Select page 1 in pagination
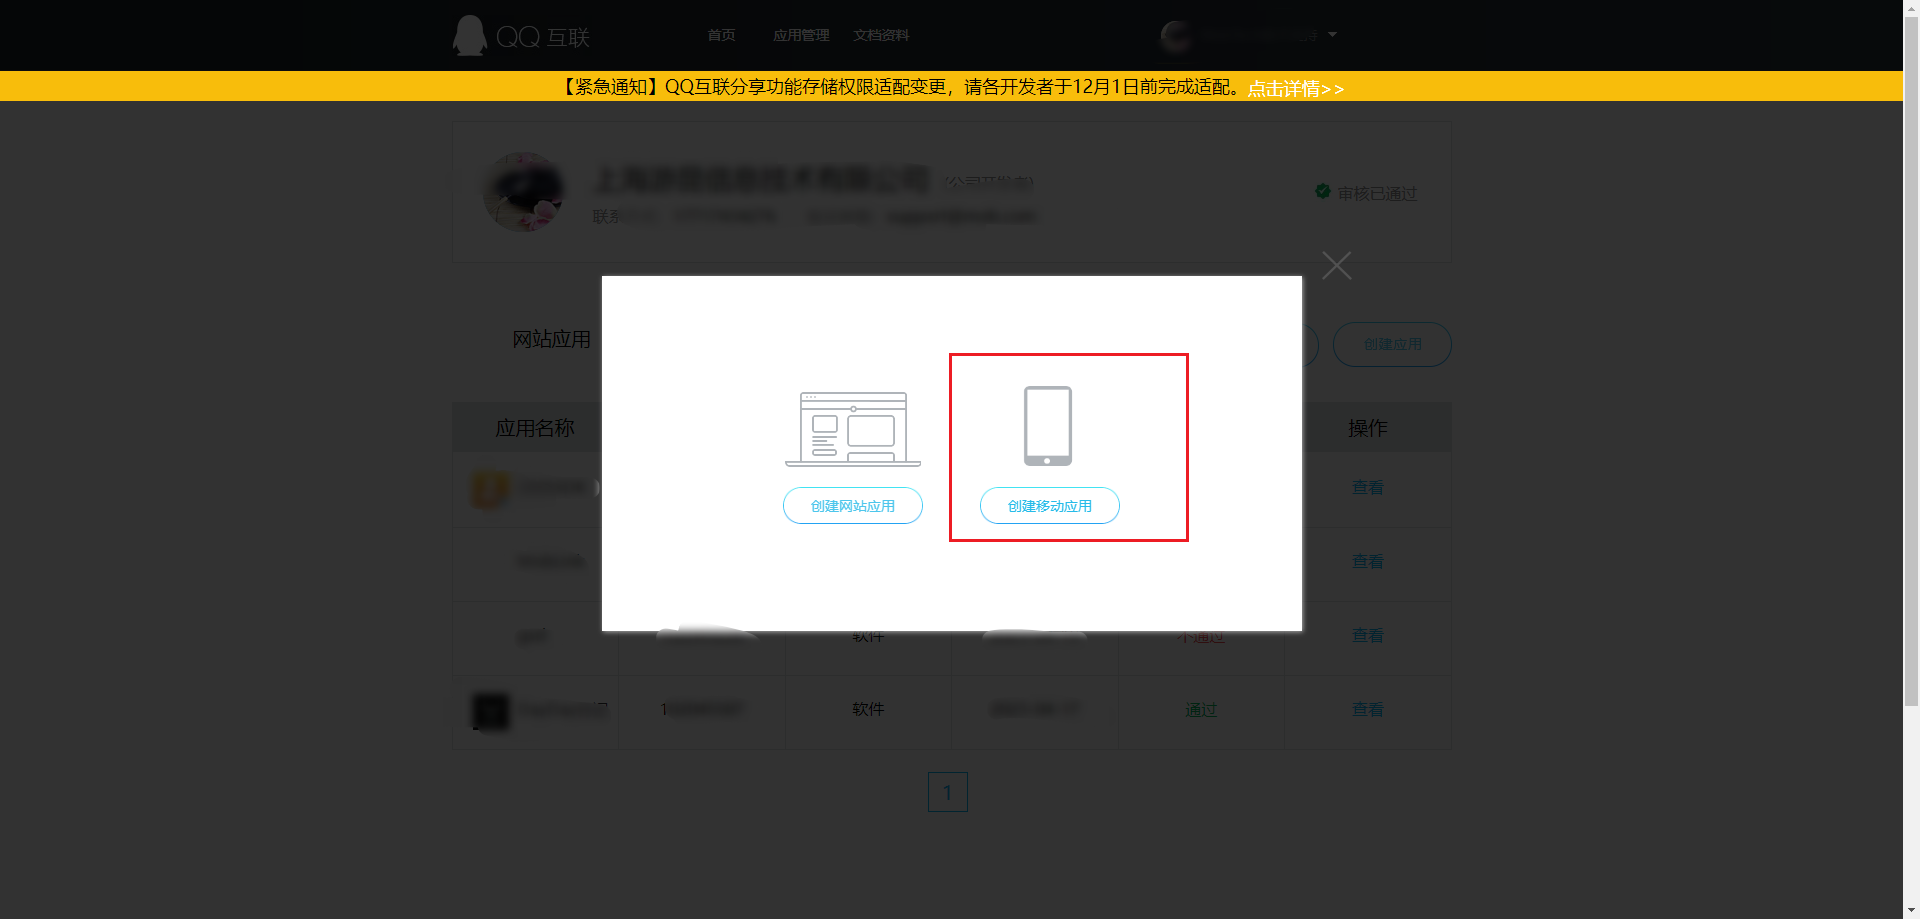Screen dimensions: 1920x919 (x=947, y=791)
